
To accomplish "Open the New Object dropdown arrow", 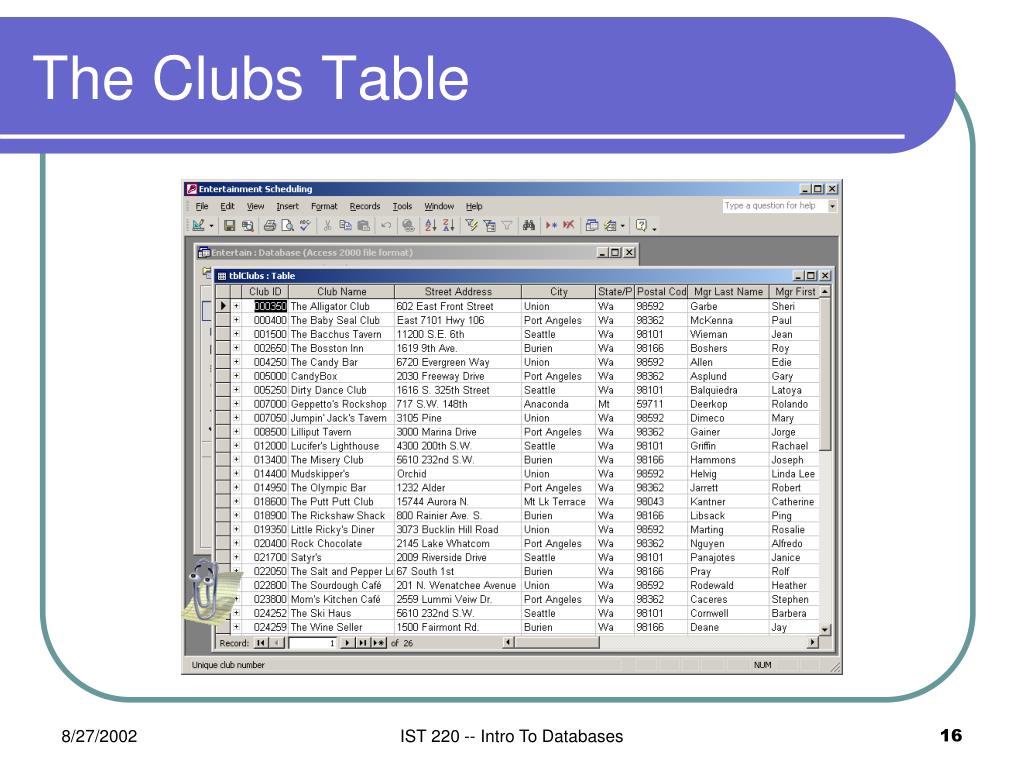I will click(x=622, y=226).
